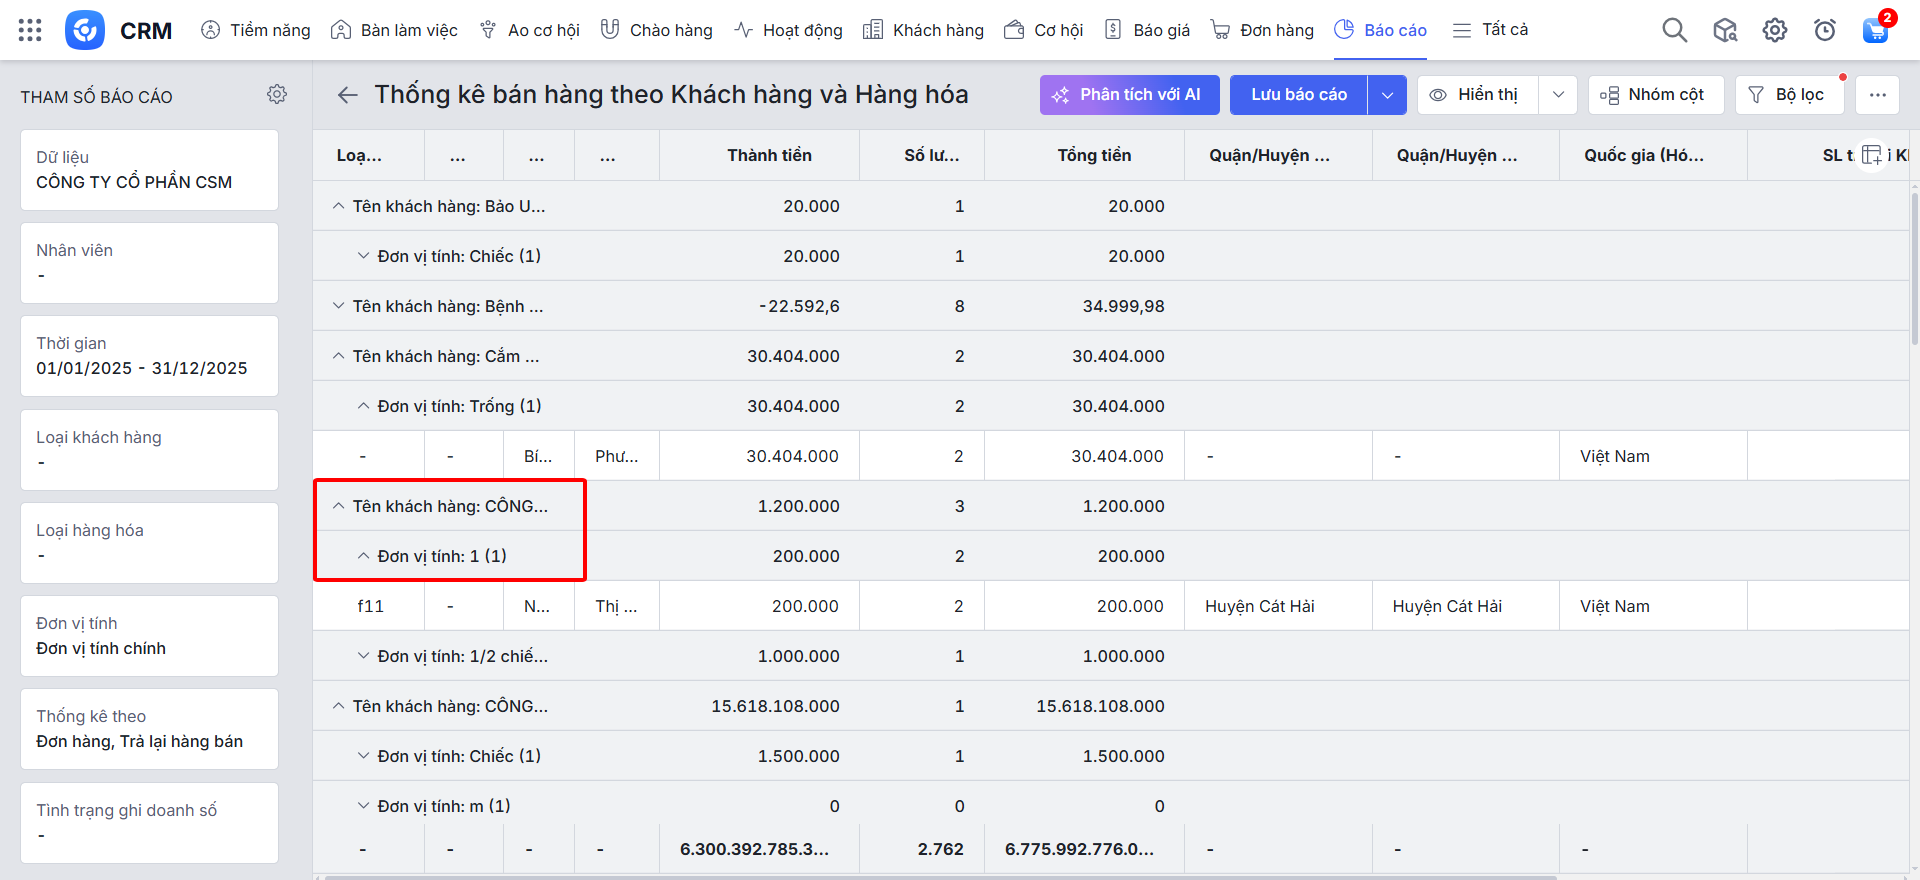
Task: Switch to the Khách hàng tab
Action: (x=923, y=30)
